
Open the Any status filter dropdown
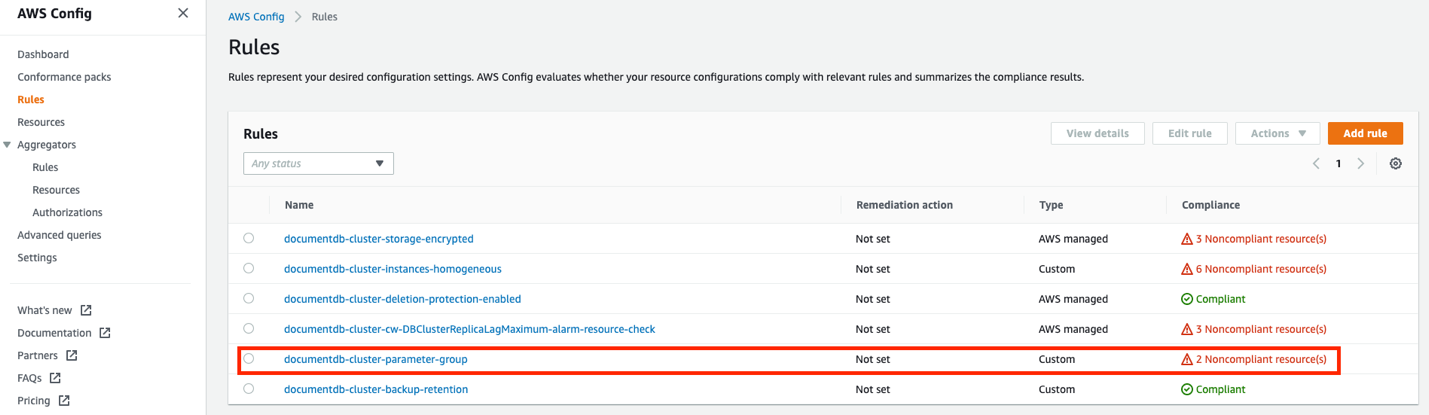tap(318, 164)
